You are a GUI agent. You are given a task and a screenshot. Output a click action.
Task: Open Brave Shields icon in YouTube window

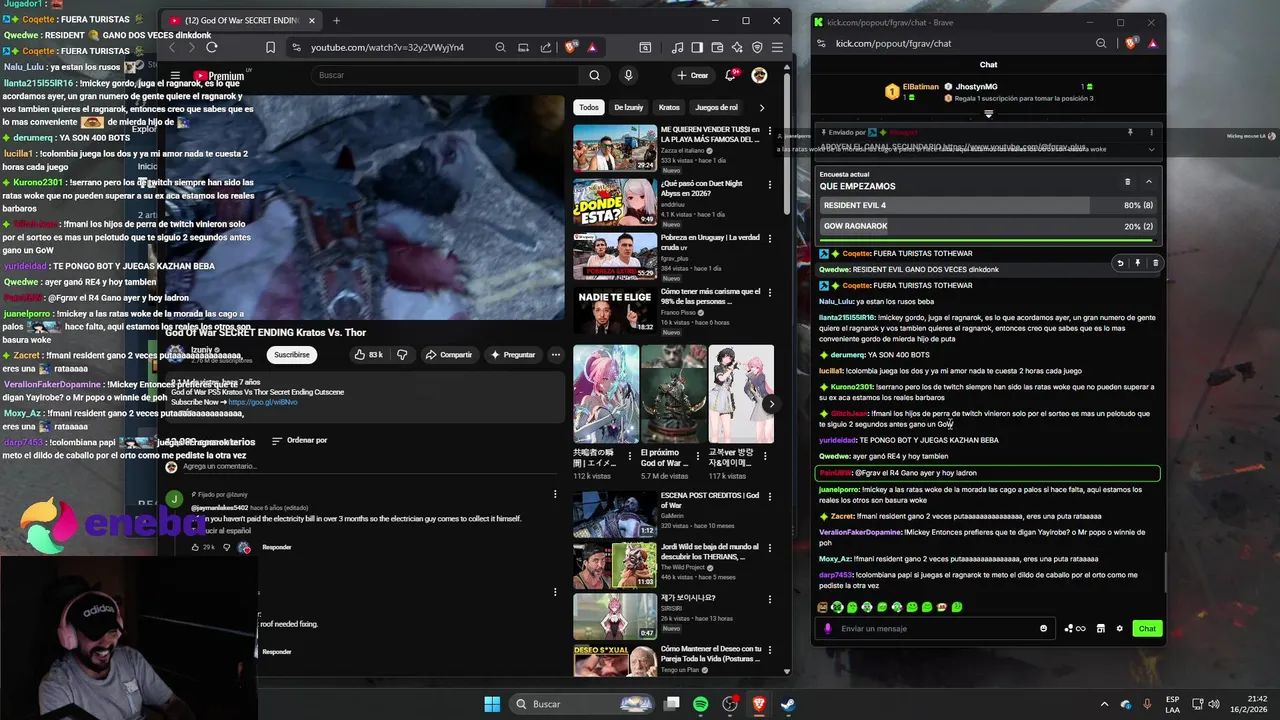(571, 47)
